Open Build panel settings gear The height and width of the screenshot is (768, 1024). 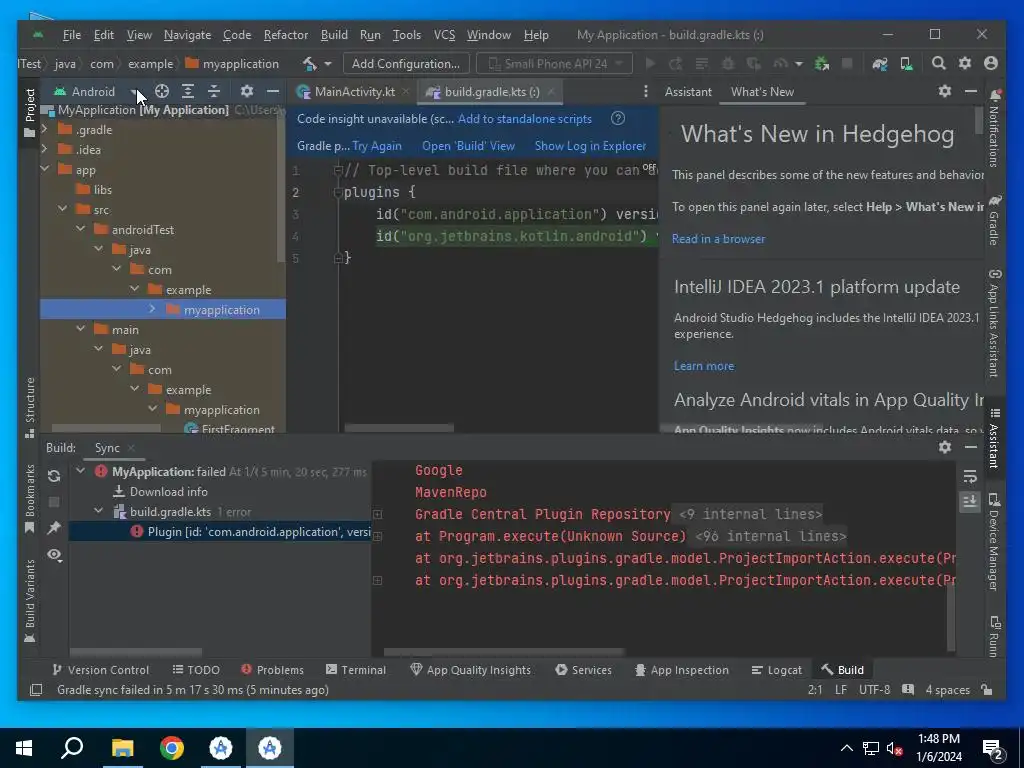pos(944,447)
